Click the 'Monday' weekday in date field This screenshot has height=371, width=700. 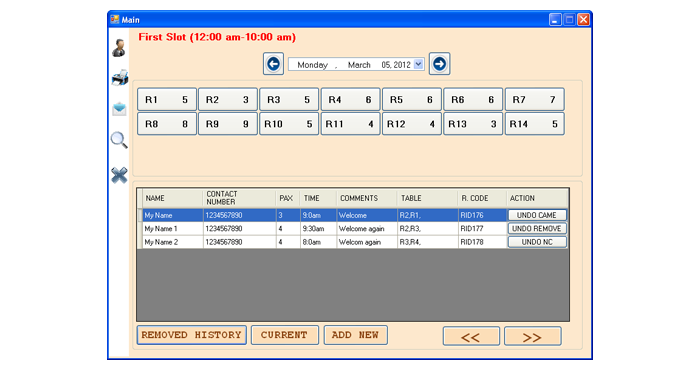tap(312, 65)
